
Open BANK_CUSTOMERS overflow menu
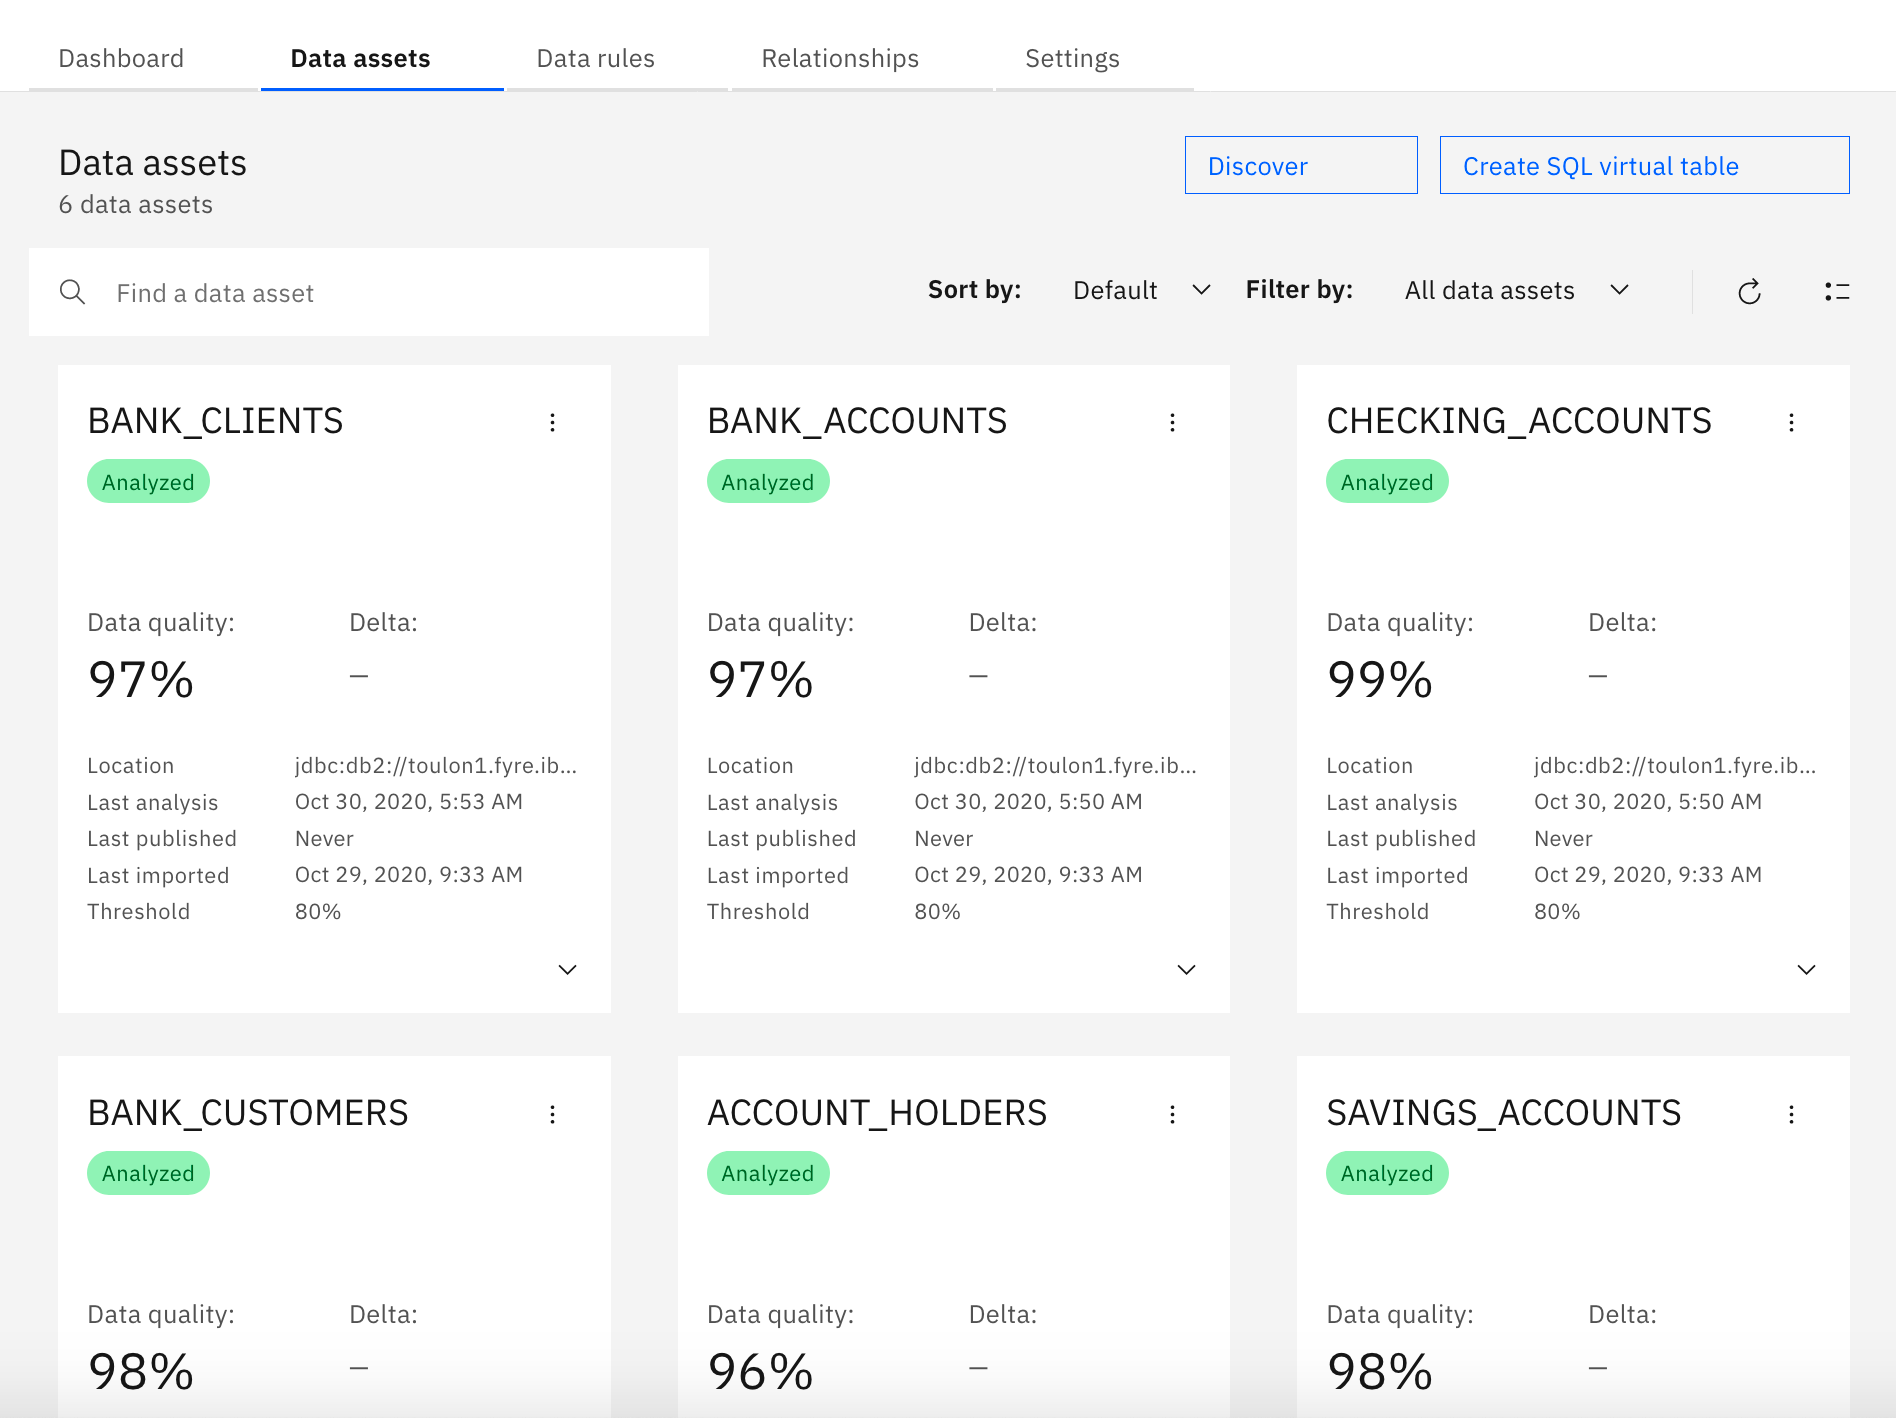click(552, 1114)
